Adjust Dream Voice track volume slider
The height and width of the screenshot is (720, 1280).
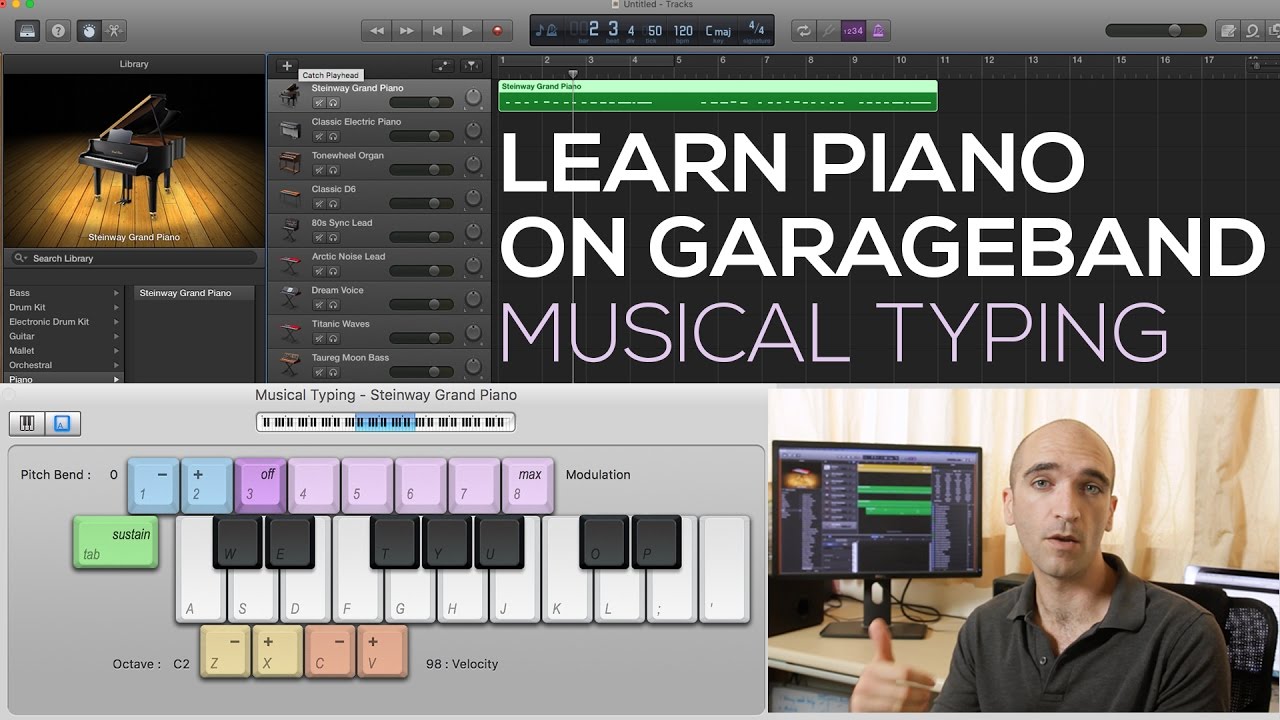click(x=421, y=304)
